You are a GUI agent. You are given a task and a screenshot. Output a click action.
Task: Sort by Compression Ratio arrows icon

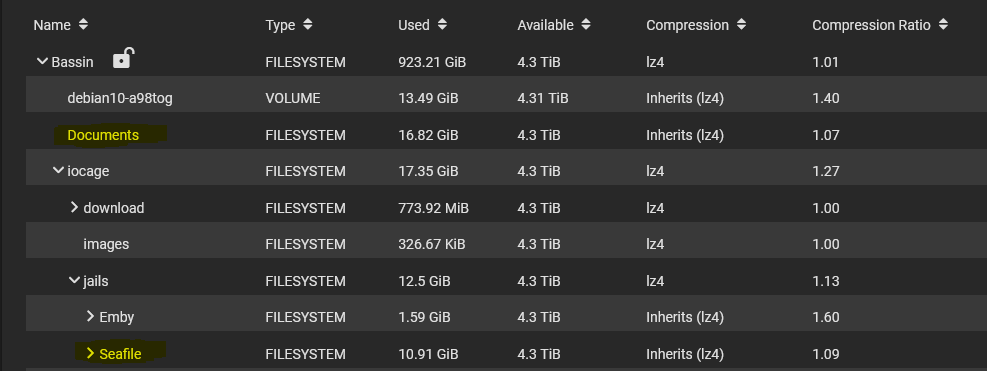pos(943,25)
